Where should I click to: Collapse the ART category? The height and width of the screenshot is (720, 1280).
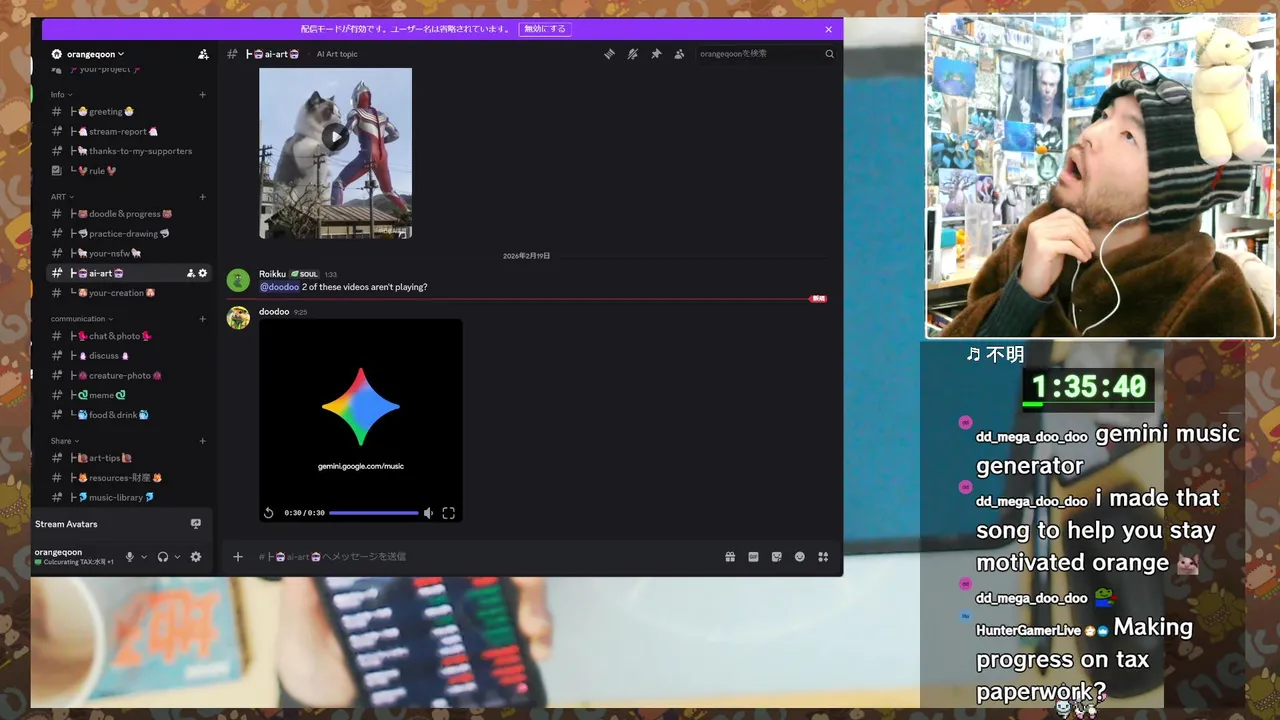coord(62,197)
